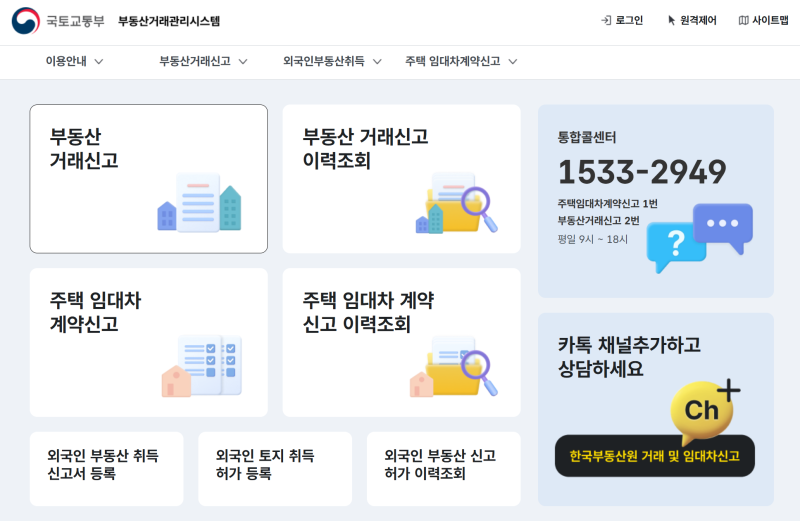The image size is (800, 521).
Task: Click the building documents illustration in 부동산 거래신고
Action: tap(199, 202)
